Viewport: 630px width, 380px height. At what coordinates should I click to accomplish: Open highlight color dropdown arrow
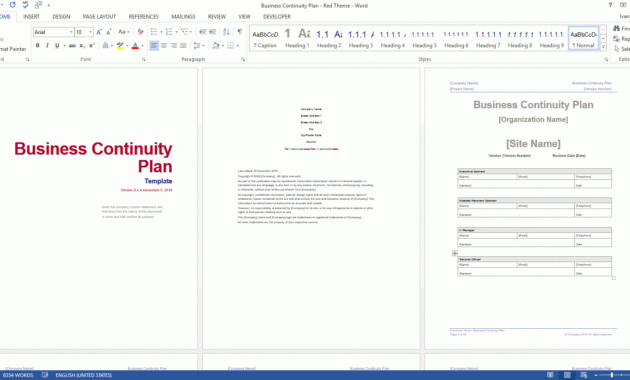point(127,46)
